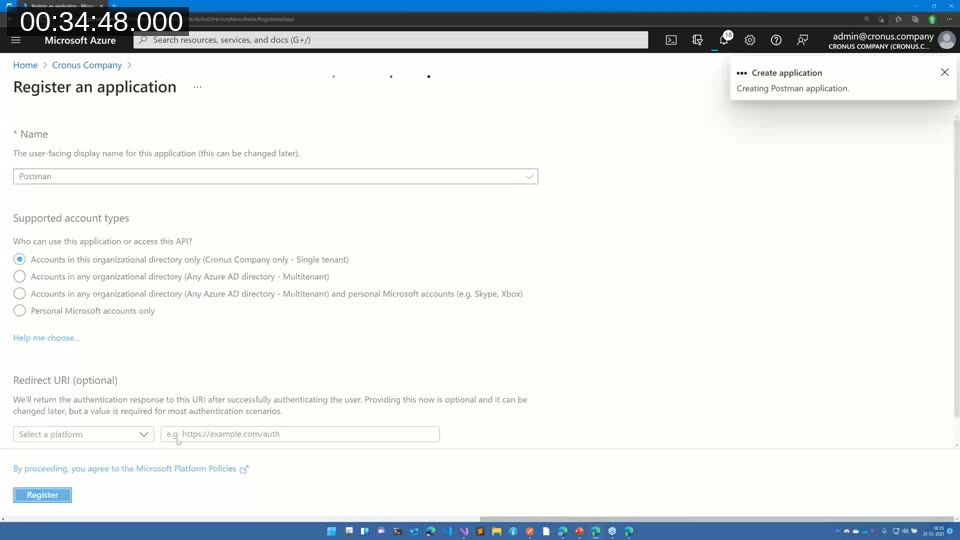Click the Name field containing Postman

tap(276, 176)
